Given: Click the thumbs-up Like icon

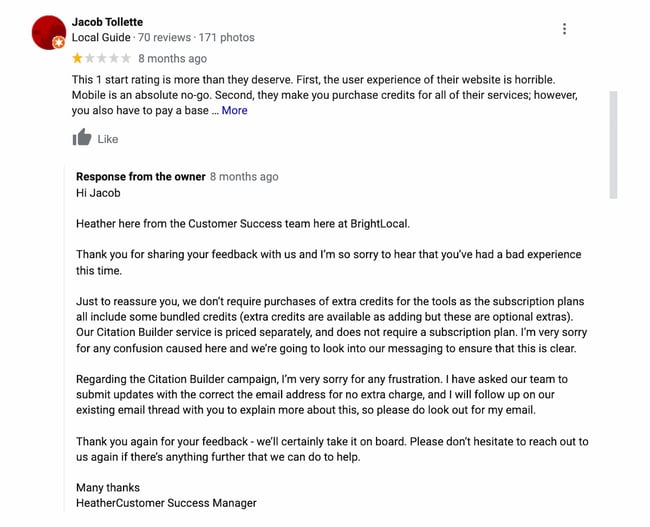Looking at the screenshot, I should tap(82, 138).
